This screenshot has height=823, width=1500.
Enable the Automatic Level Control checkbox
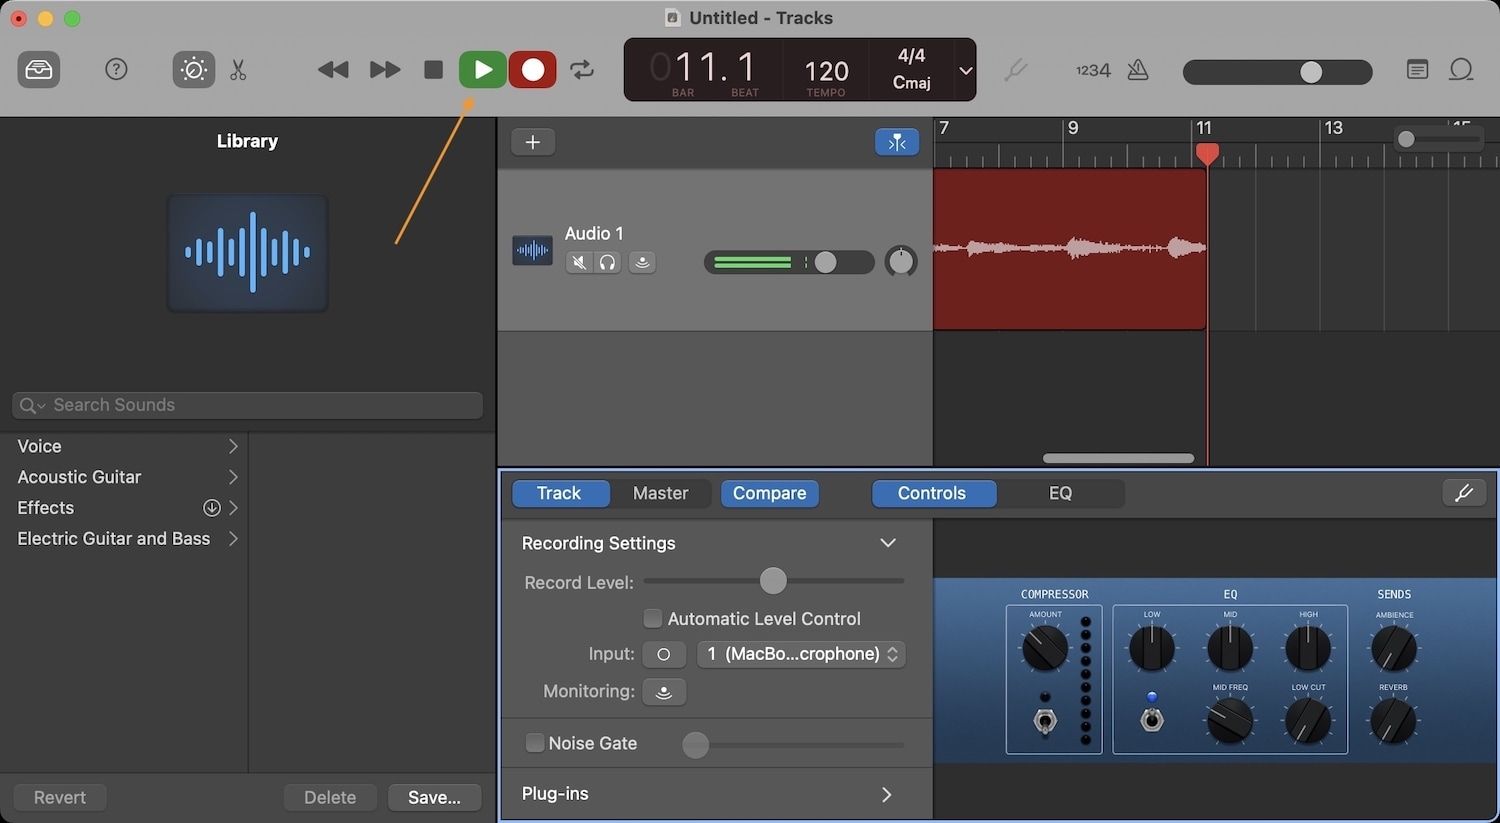pyautogui.click(x=653, y=619)
